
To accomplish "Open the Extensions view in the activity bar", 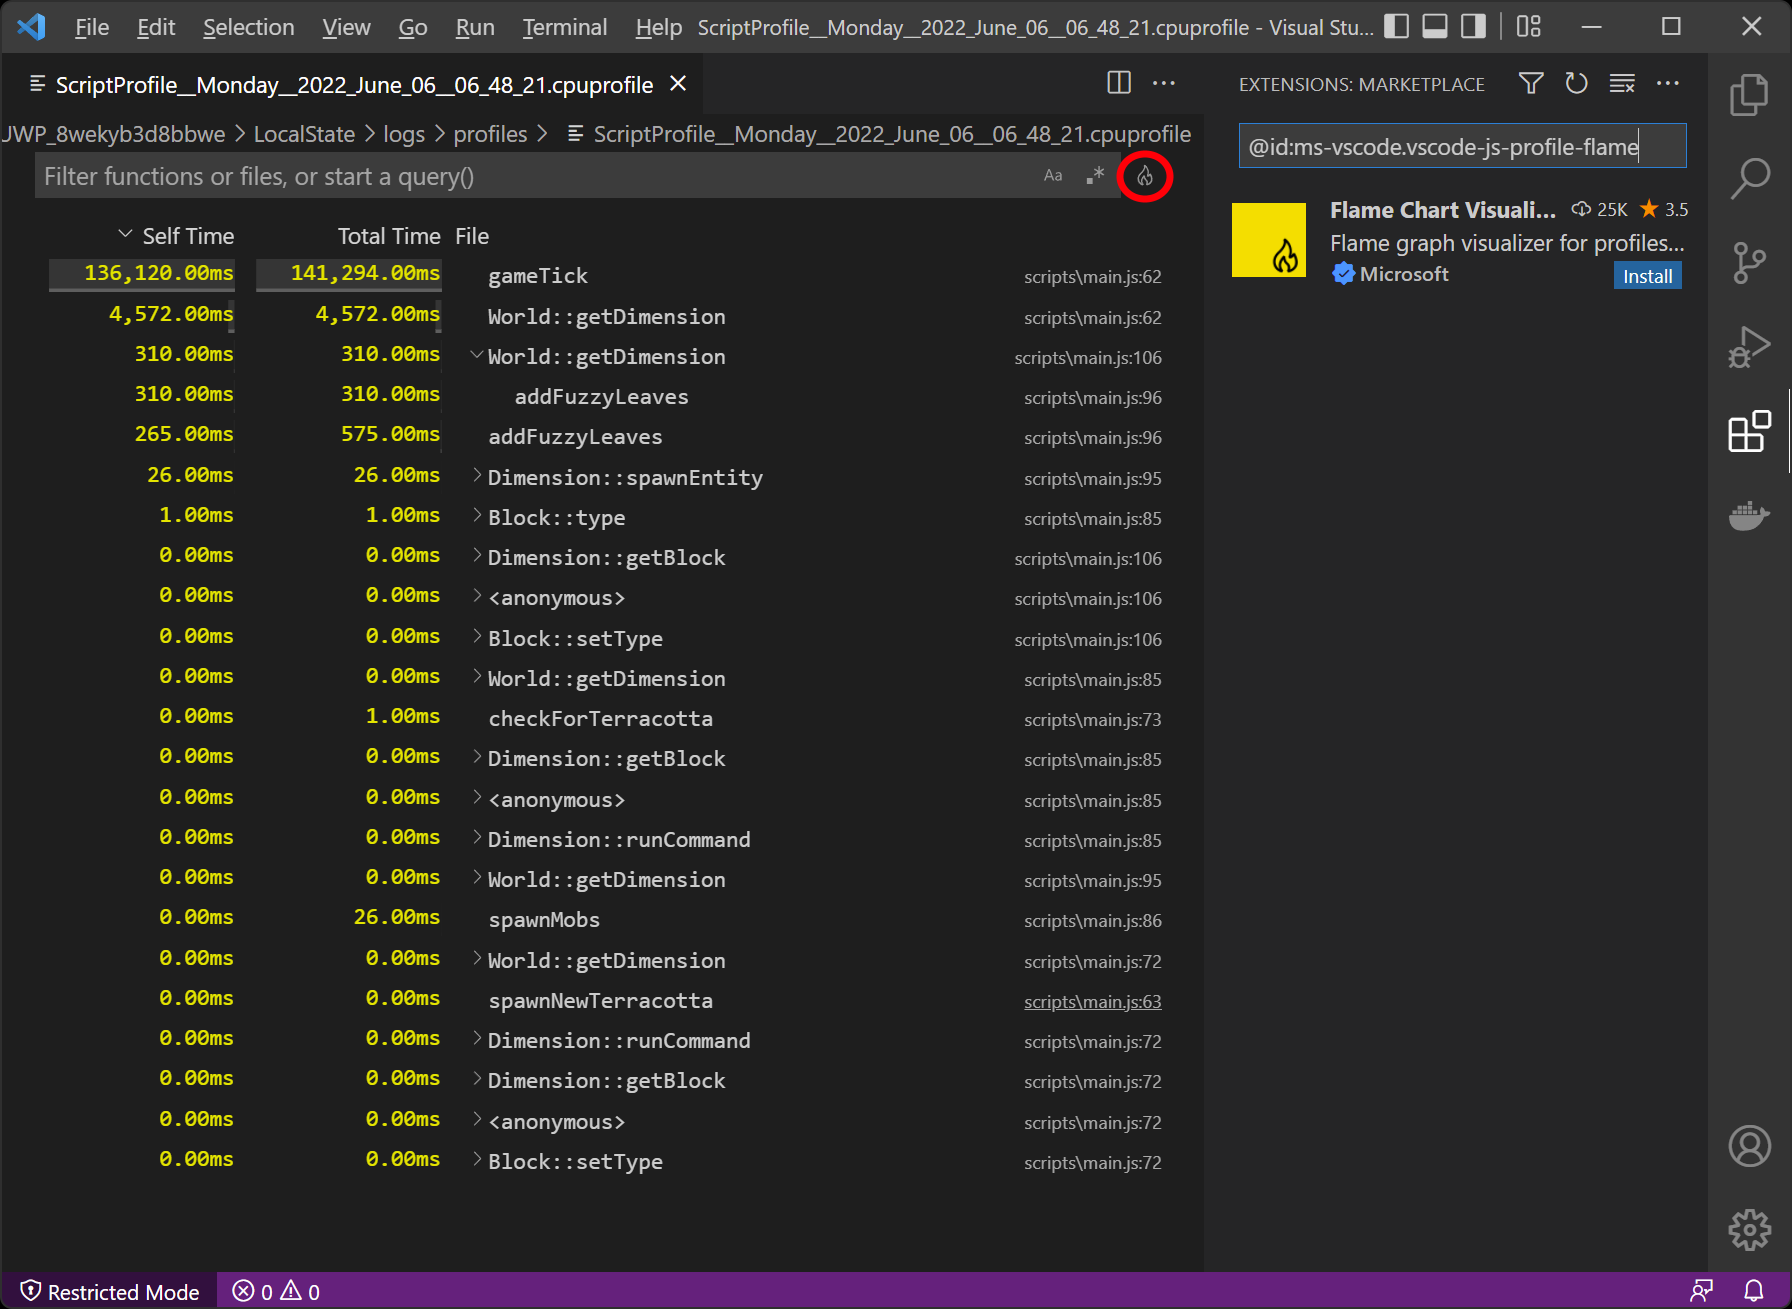I will [x=1749, y=432].
